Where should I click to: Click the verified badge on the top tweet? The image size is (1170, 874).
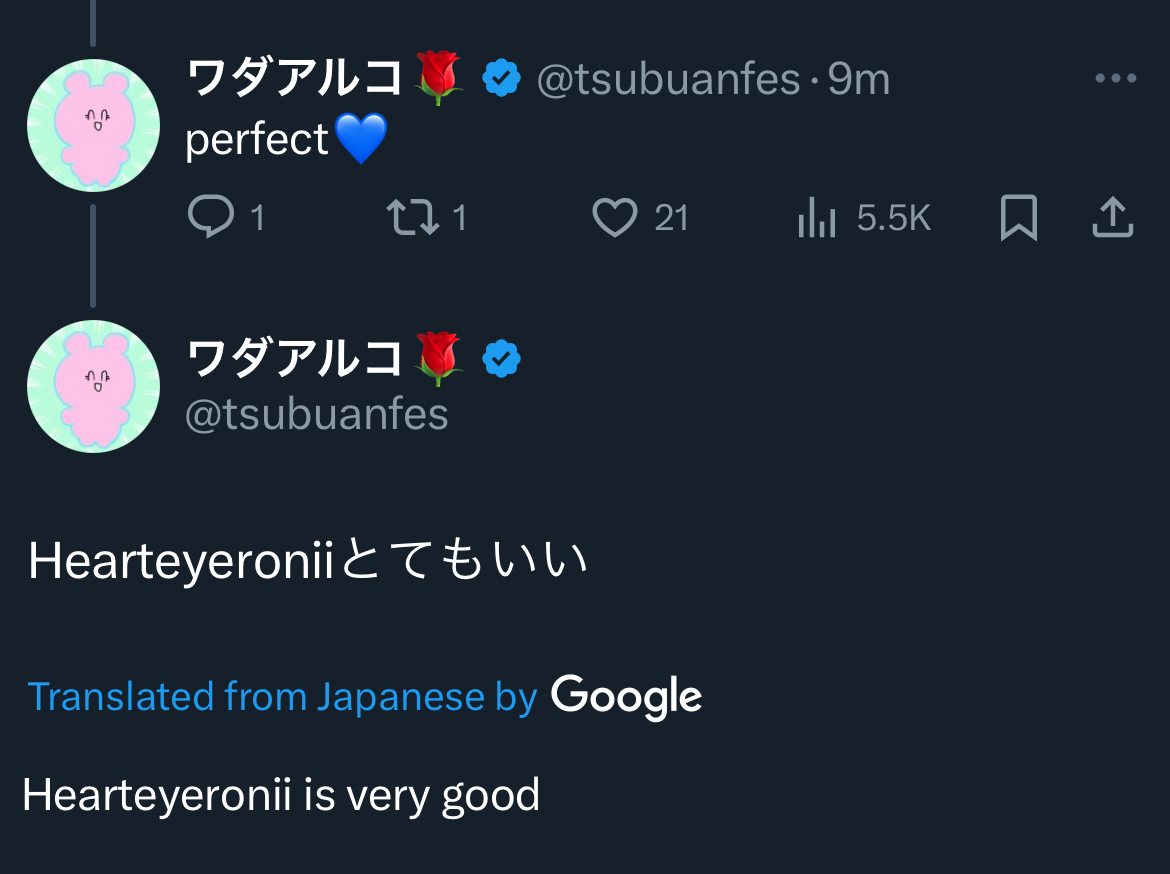501,78
